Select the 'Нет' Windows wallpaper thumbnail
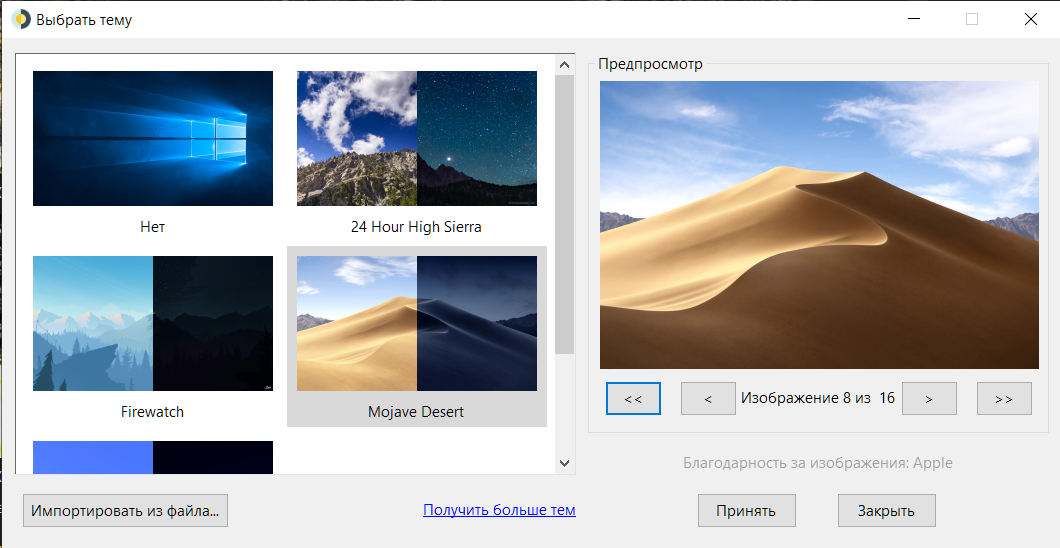The width and height of the screenshot is (1060, 548). click(x=153, y=138)
